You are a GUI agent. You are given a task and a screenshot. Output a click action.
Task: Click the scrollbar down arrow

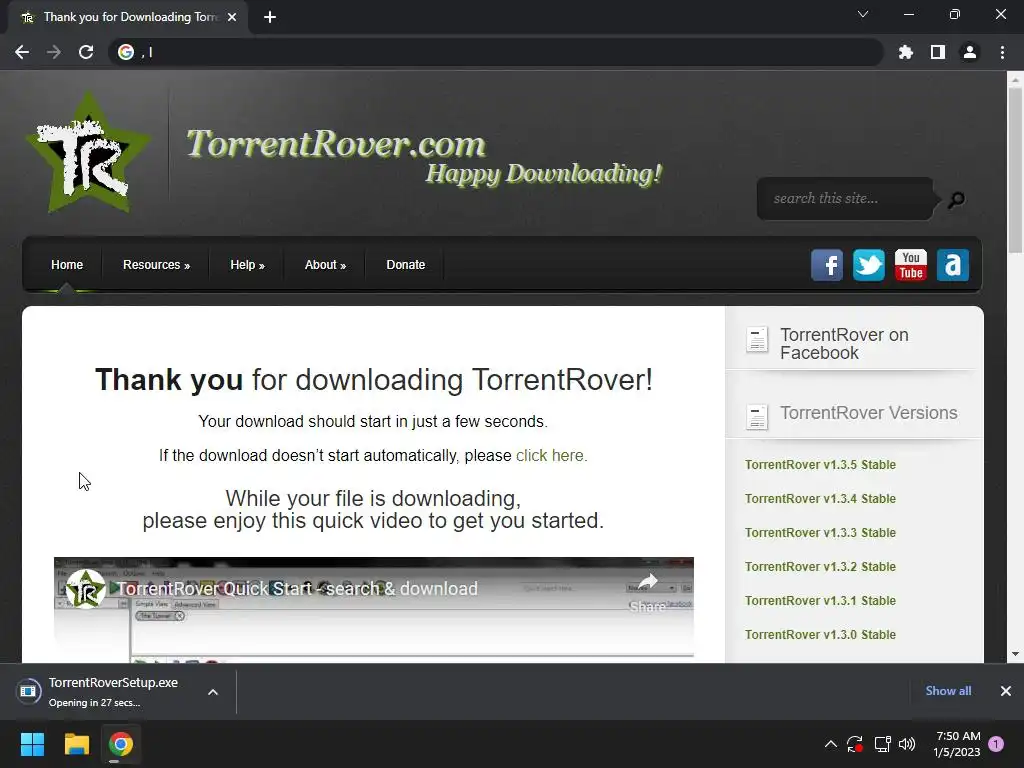click(1015, 653)
